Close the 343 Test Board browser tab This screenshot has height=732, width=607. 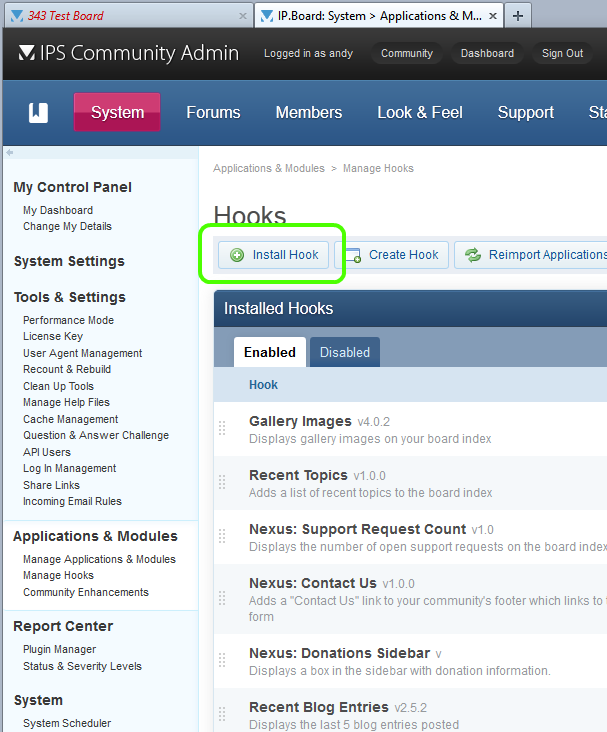(243, 16)
